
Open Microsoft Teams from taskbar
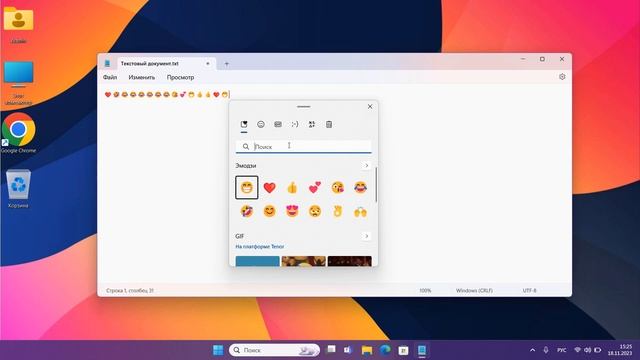point(348,350)
